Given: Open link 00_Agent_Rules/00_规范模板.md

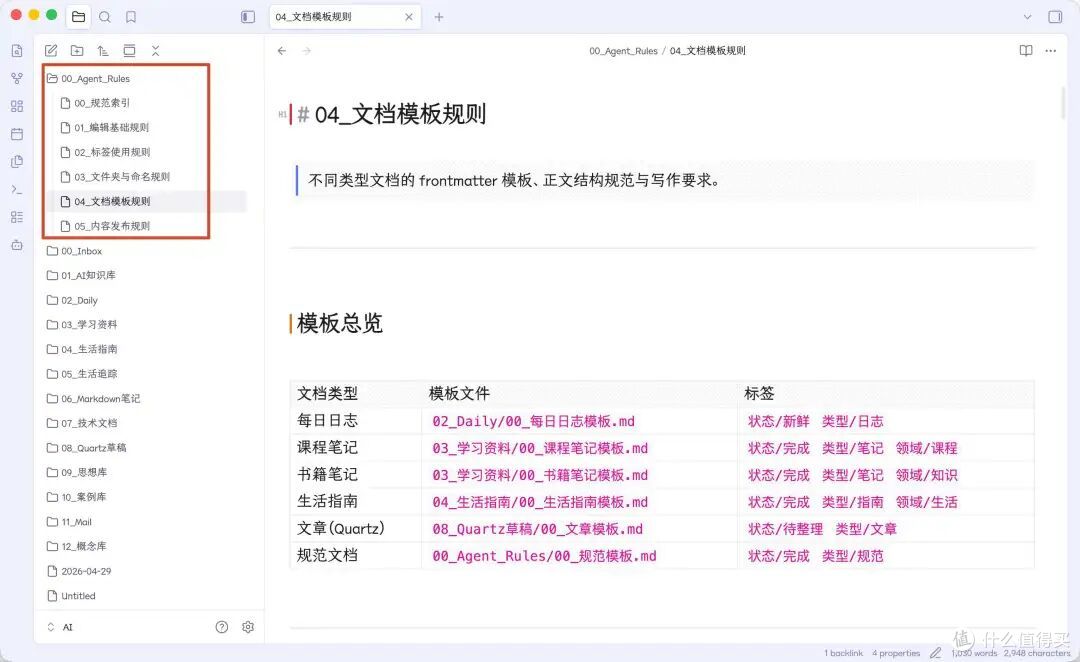Looking at the screenshot, I should click(x=544, y=556).
